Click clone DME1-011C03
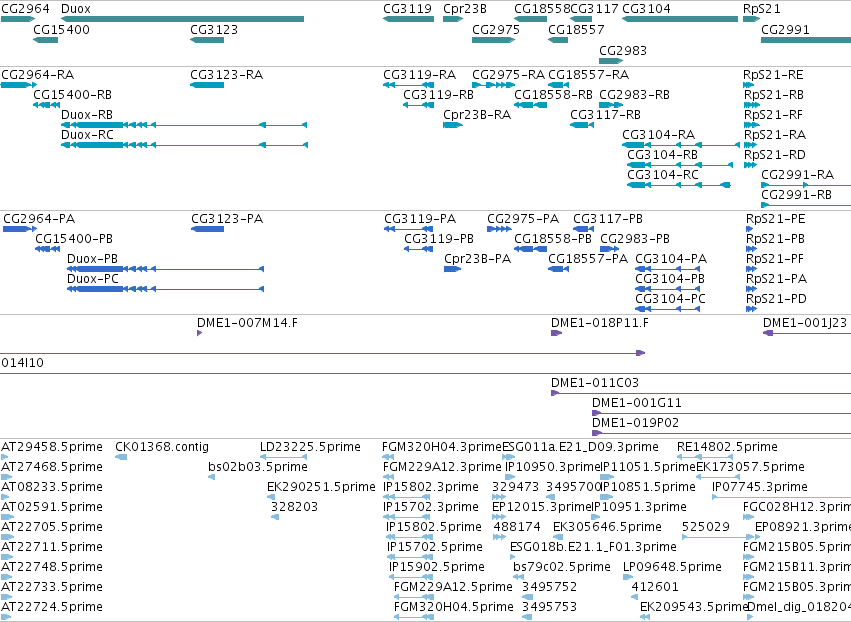 pos(595,383)
